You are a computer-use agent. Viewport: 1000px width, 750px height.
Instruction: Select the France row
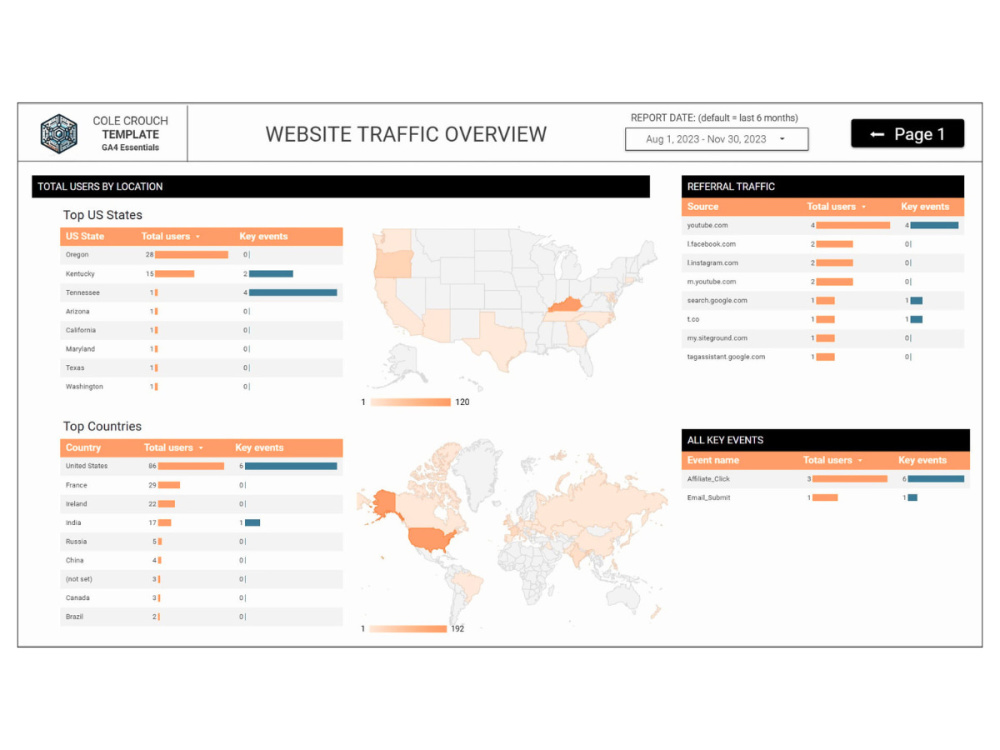coord(202,485)
